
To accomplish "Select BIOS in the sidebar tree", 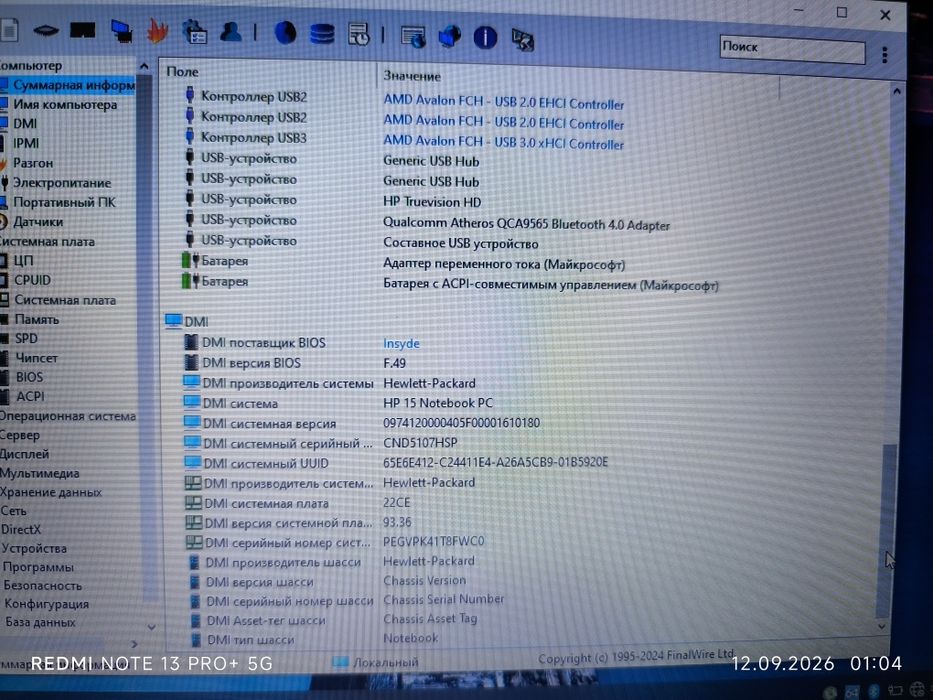I will (x=29, y=377).
